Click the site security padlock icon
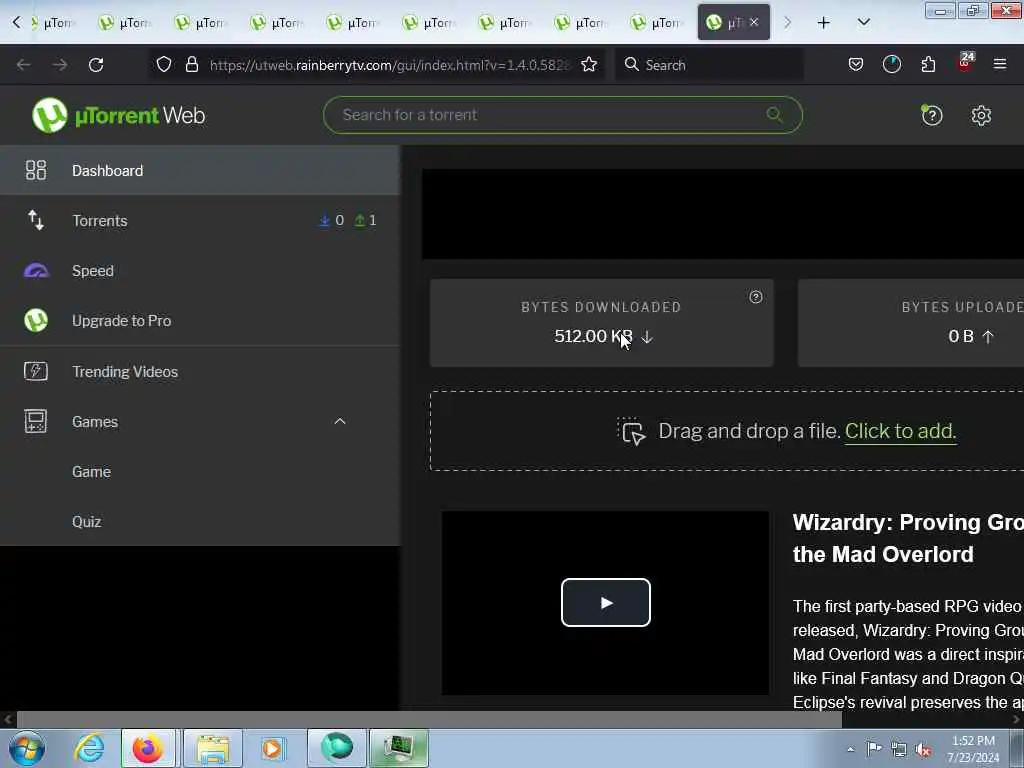The image size is (1024, 768). [191, 65]
